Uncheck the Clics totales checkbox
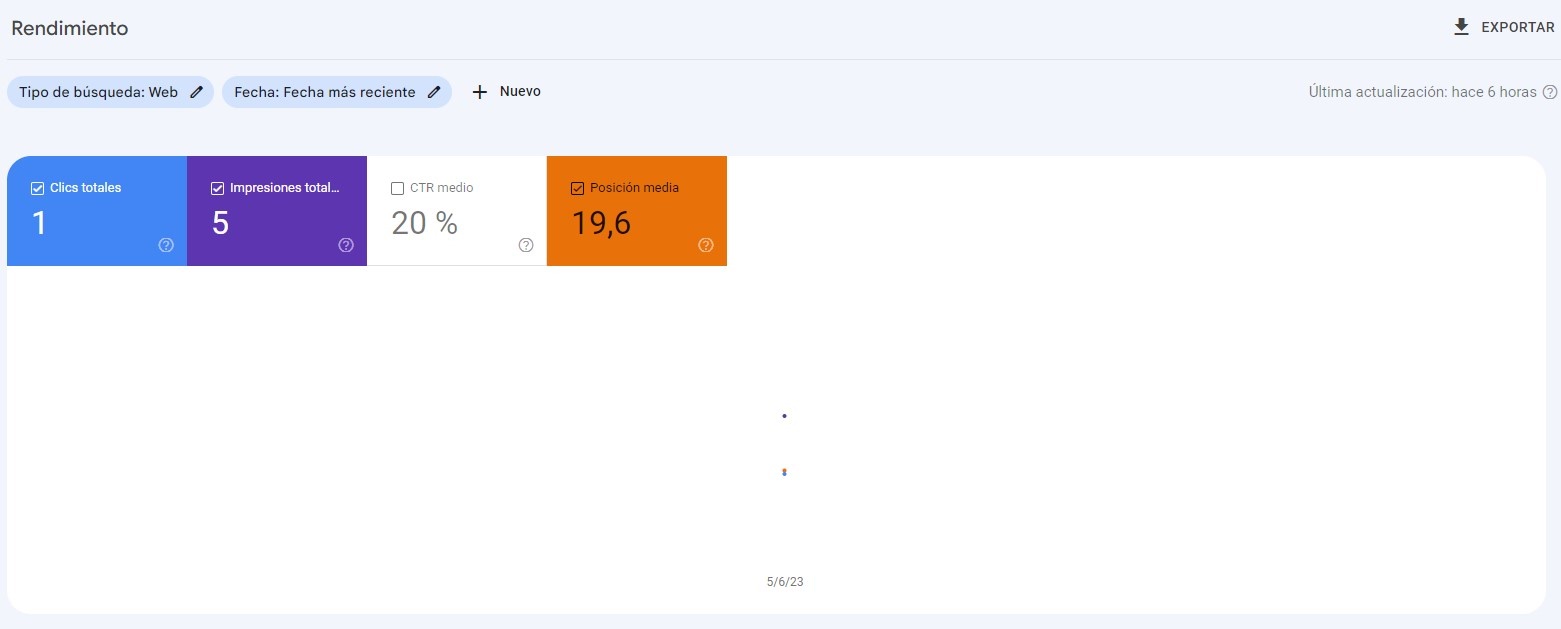 tap(37, 187)
